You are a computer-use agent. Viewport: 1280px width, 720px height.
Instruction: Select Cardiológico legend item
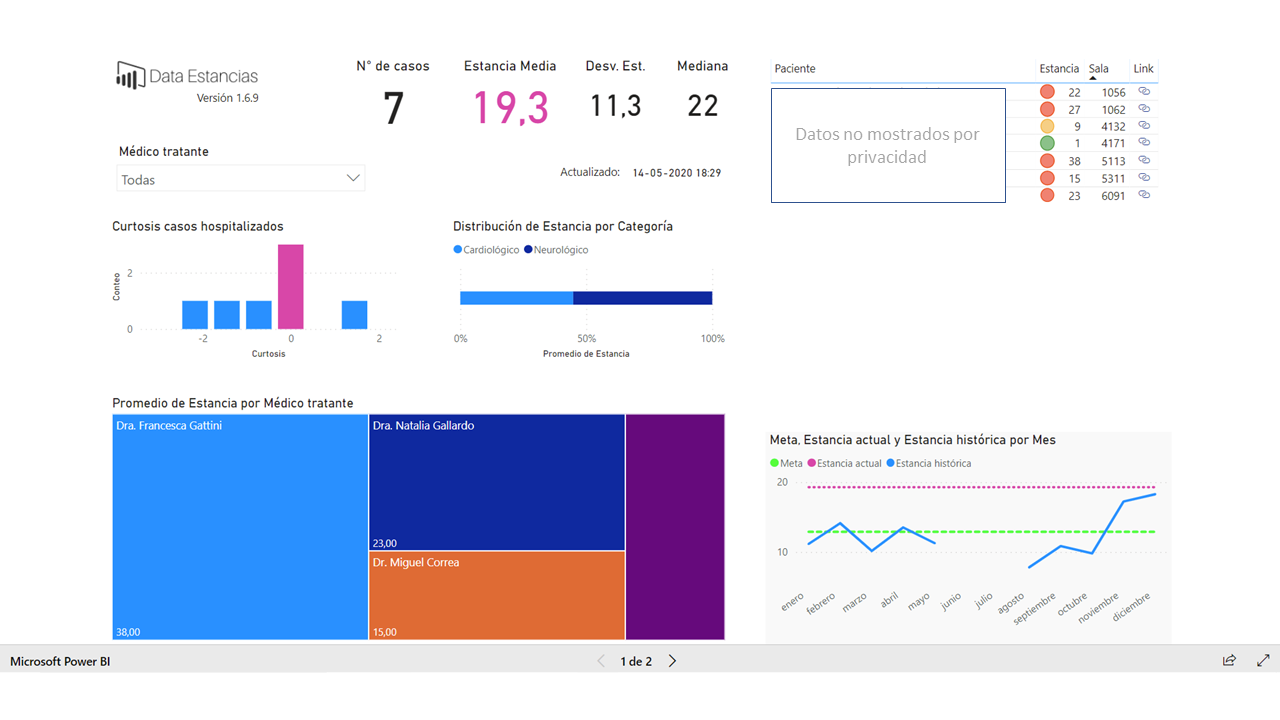pyautogui.click(x=486, y=250)
